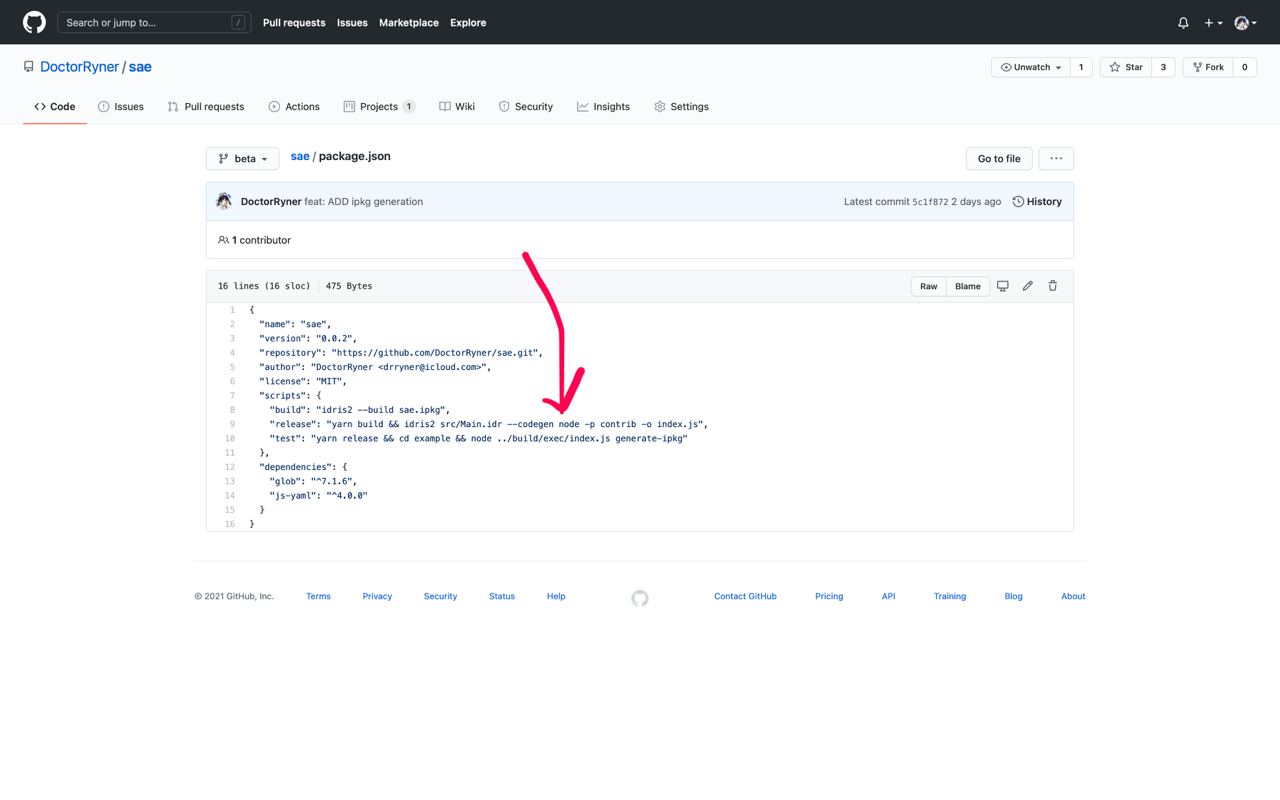Click the trash delete file icon
Viewport: 1280px width, 800px height.
pos(1053,286)
